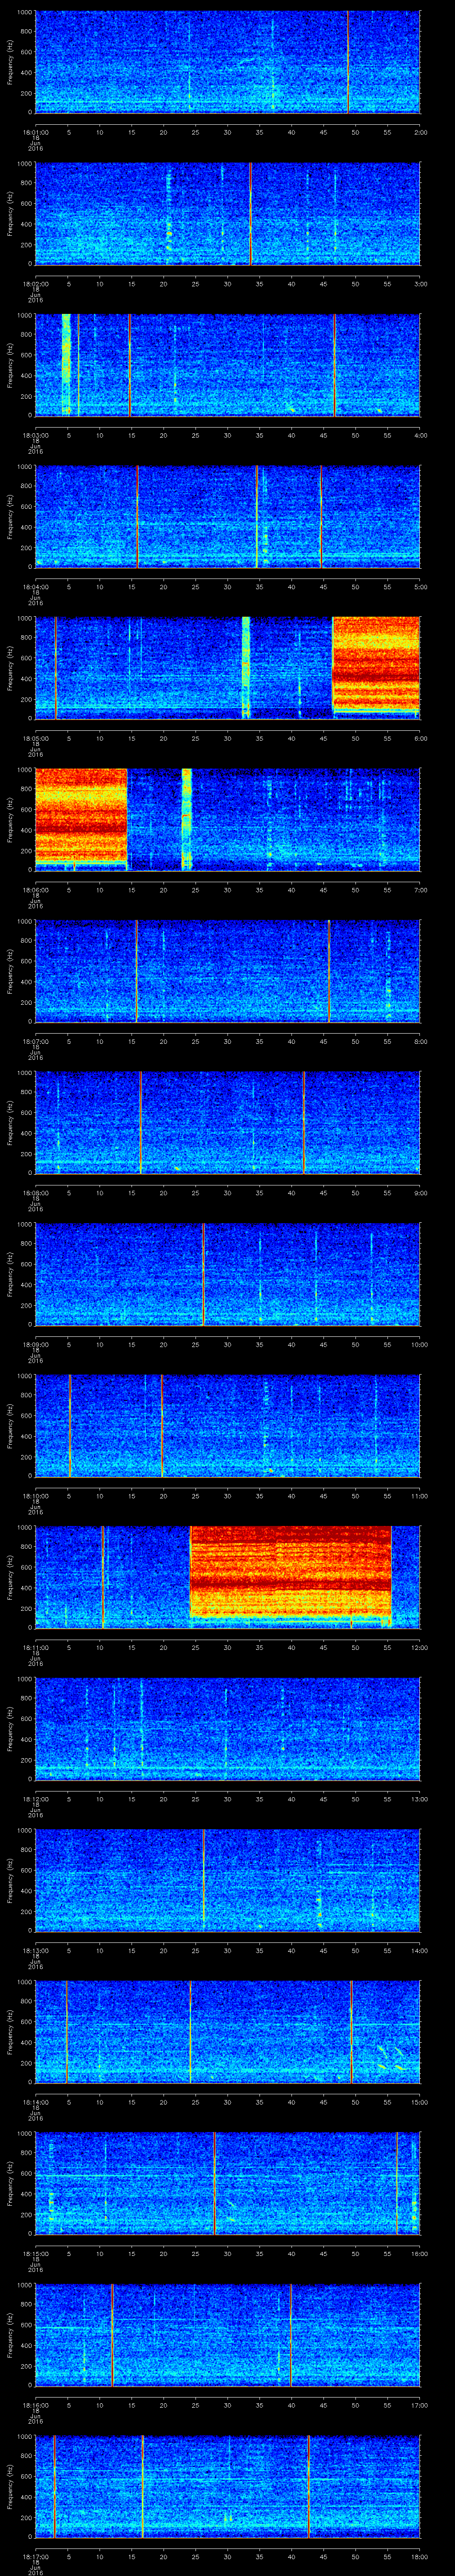Click the '18:05:00' start time label
Viewport: 455px width, 2576px height.
pos(35,738)
